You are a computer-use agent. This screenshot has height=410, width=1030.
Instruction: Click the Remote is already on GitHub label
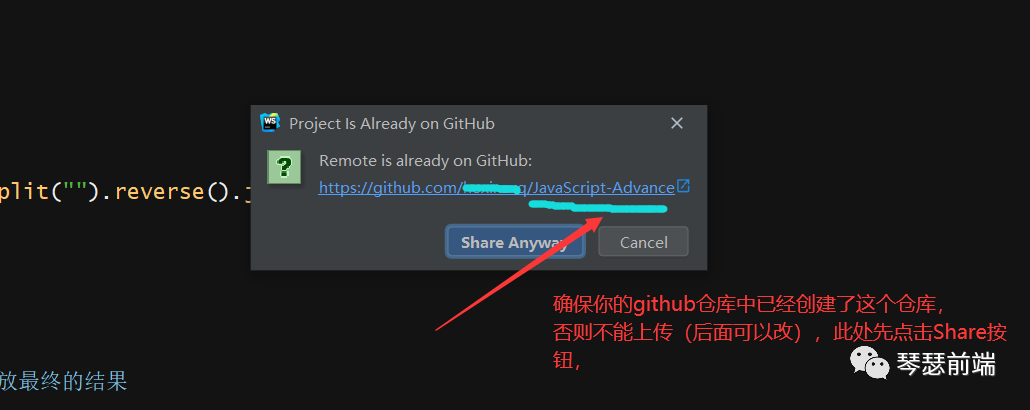pyautogui.click(x=426, y=161)
